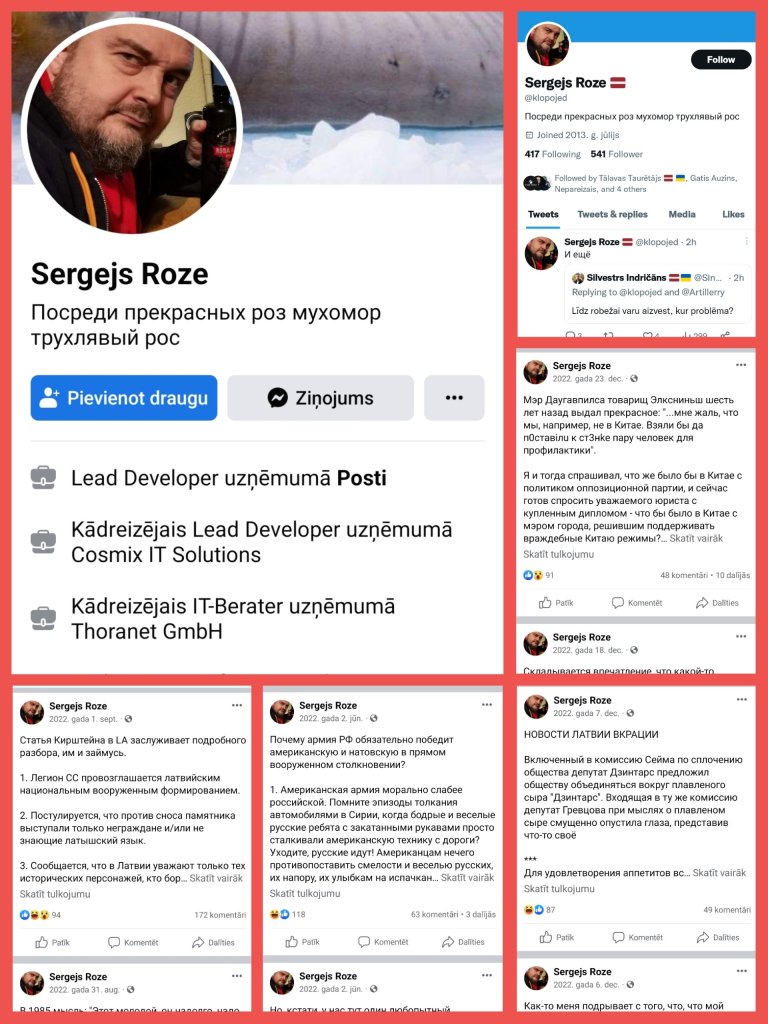Like the 23 Dec post with Patīk
The height and width of the screenshot is (1024, 768).
click(x=556, y=603)
